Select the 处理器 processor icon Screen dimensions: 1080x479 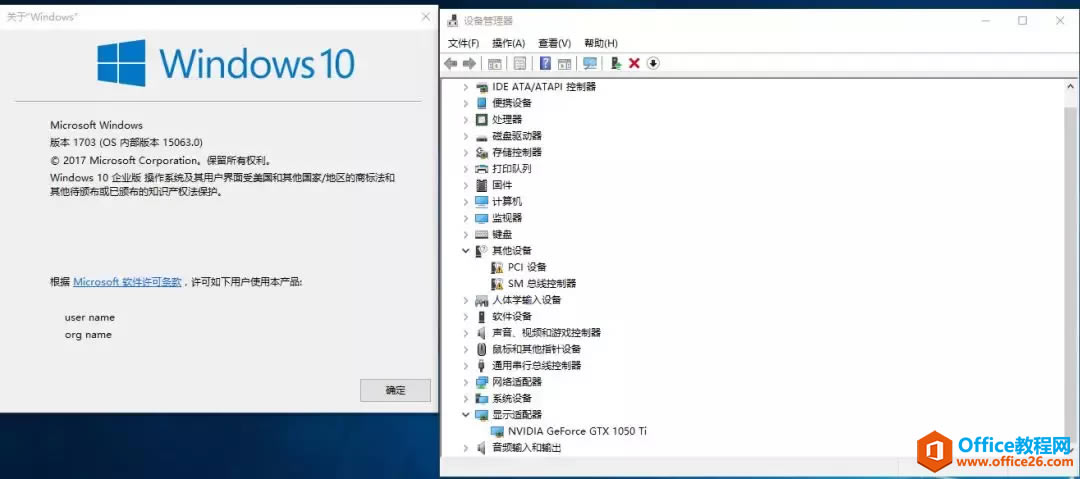click(481, 119)
